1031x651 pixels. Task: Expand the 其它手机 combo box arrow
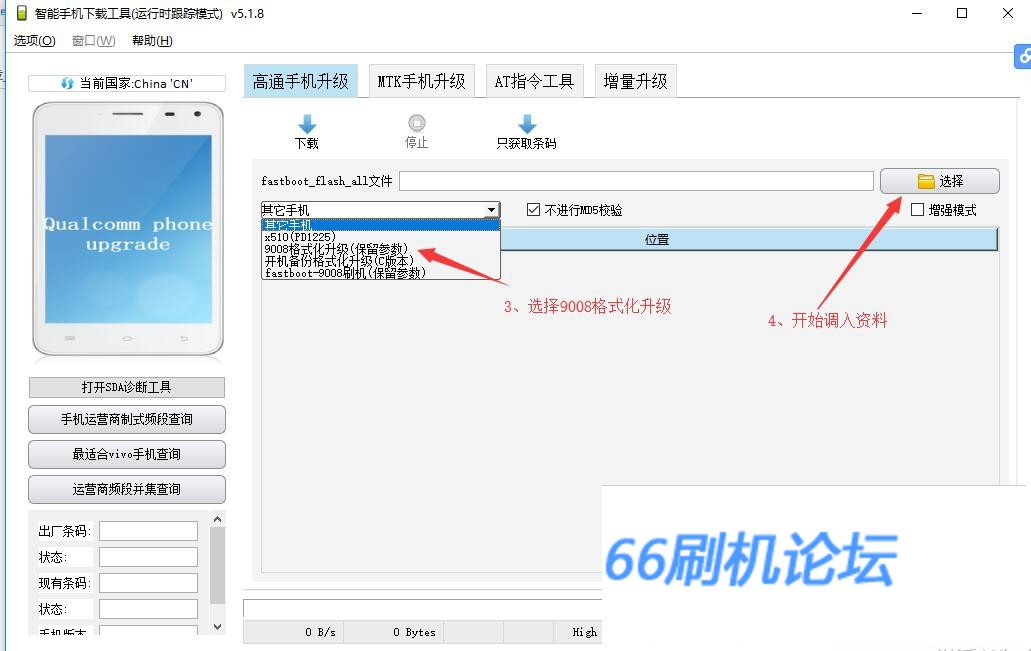(x=491, y=210)
